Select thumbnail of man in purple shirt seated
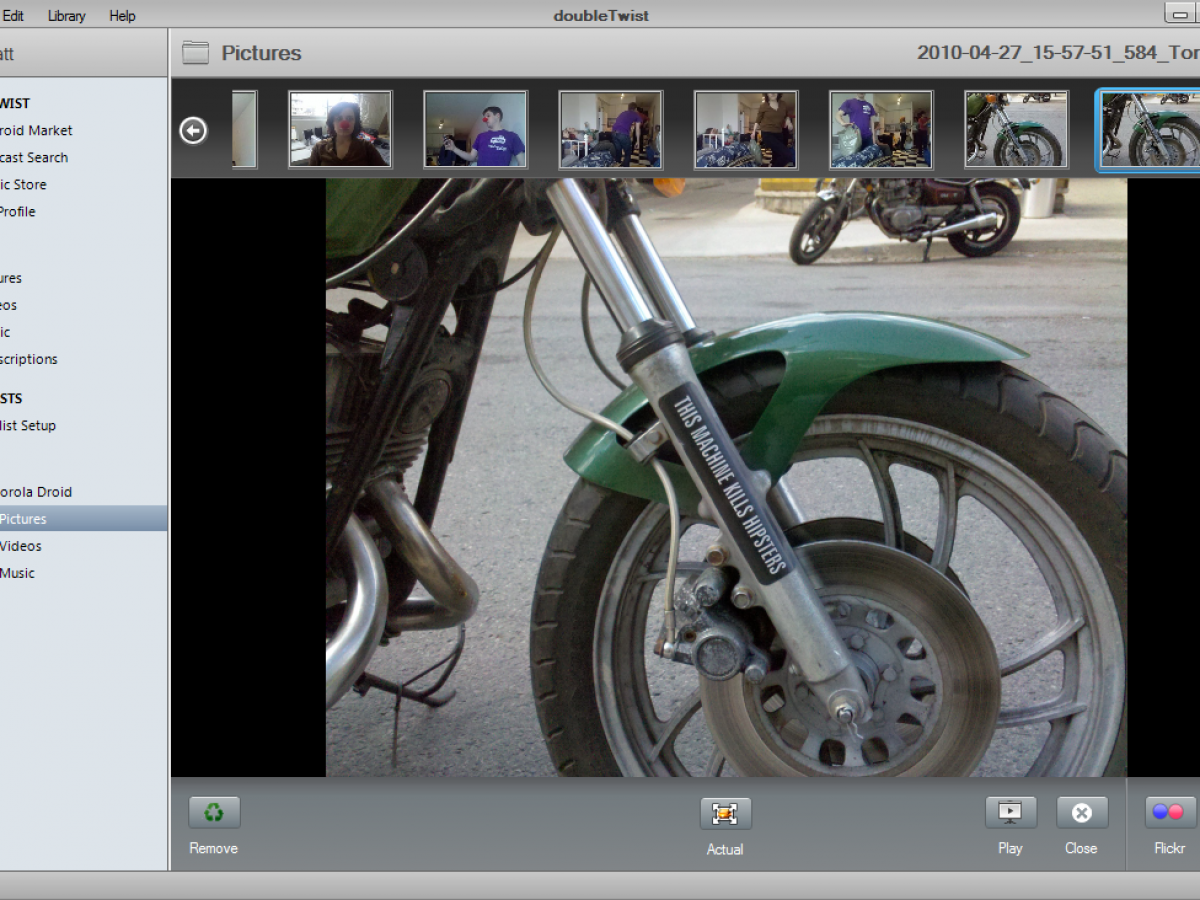1200x900 pixels. [475, 129]
